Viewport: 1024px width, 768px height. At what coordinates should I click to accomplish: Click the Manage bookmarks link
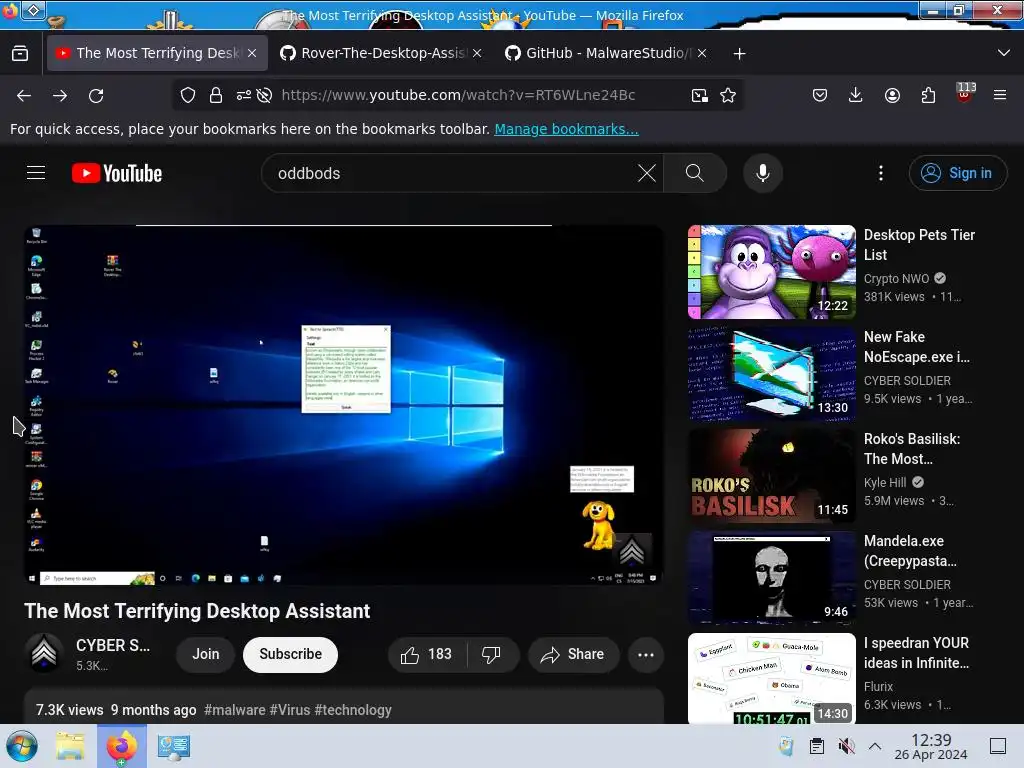566,129
